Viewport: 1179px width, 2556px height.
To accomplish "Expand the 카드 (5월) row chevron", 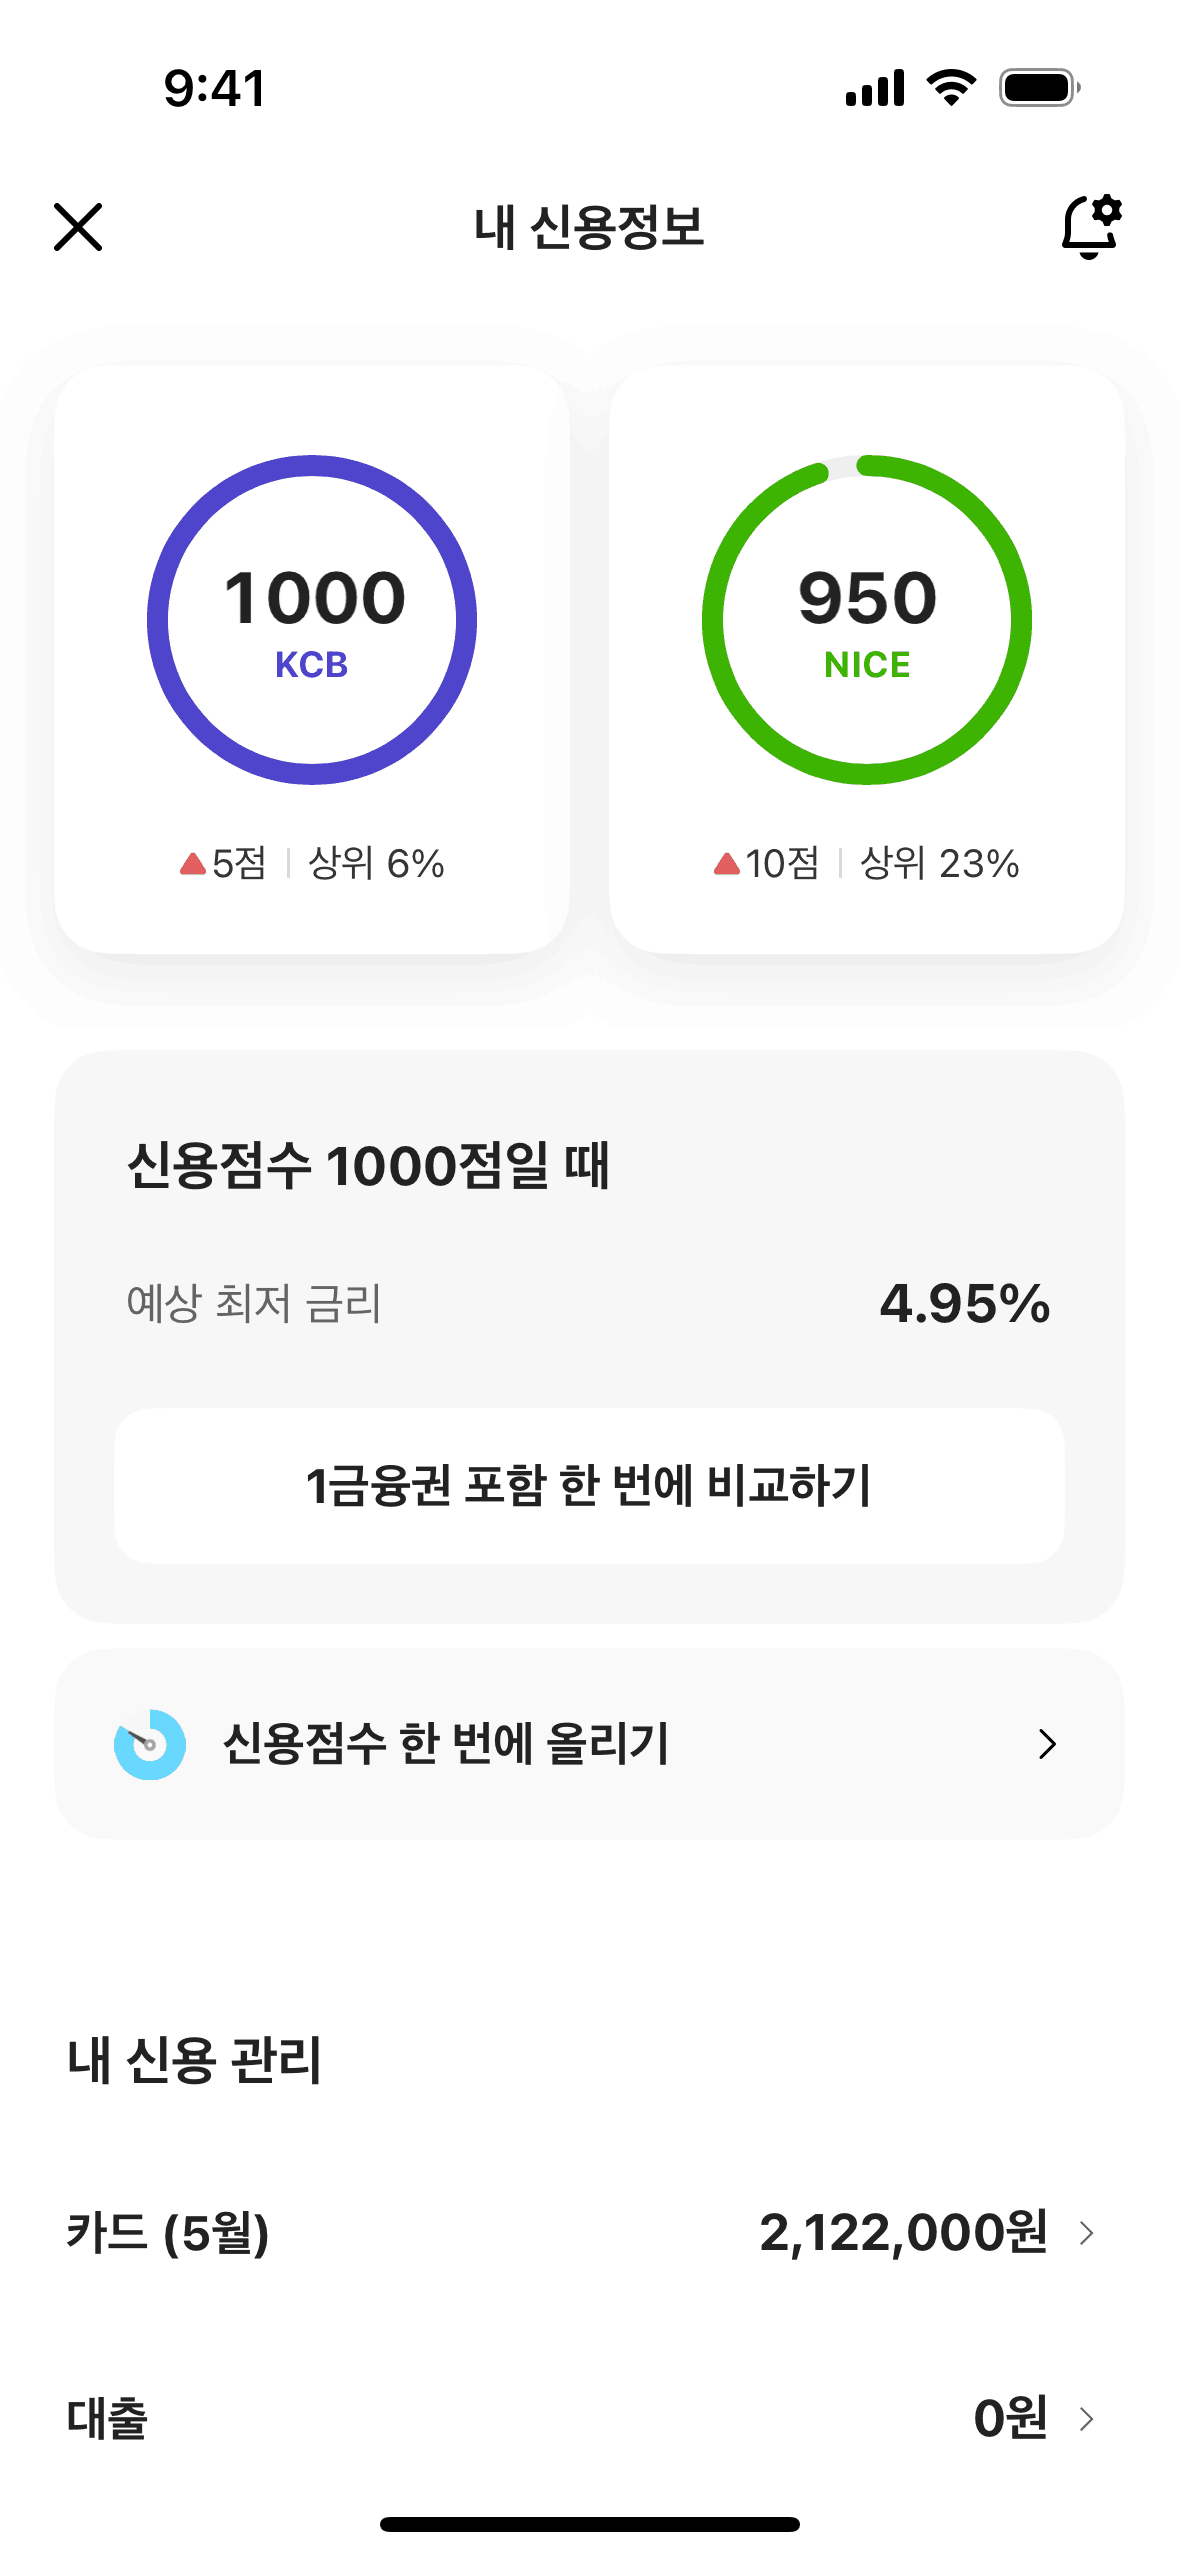I will click(x=1087, y=2233).
